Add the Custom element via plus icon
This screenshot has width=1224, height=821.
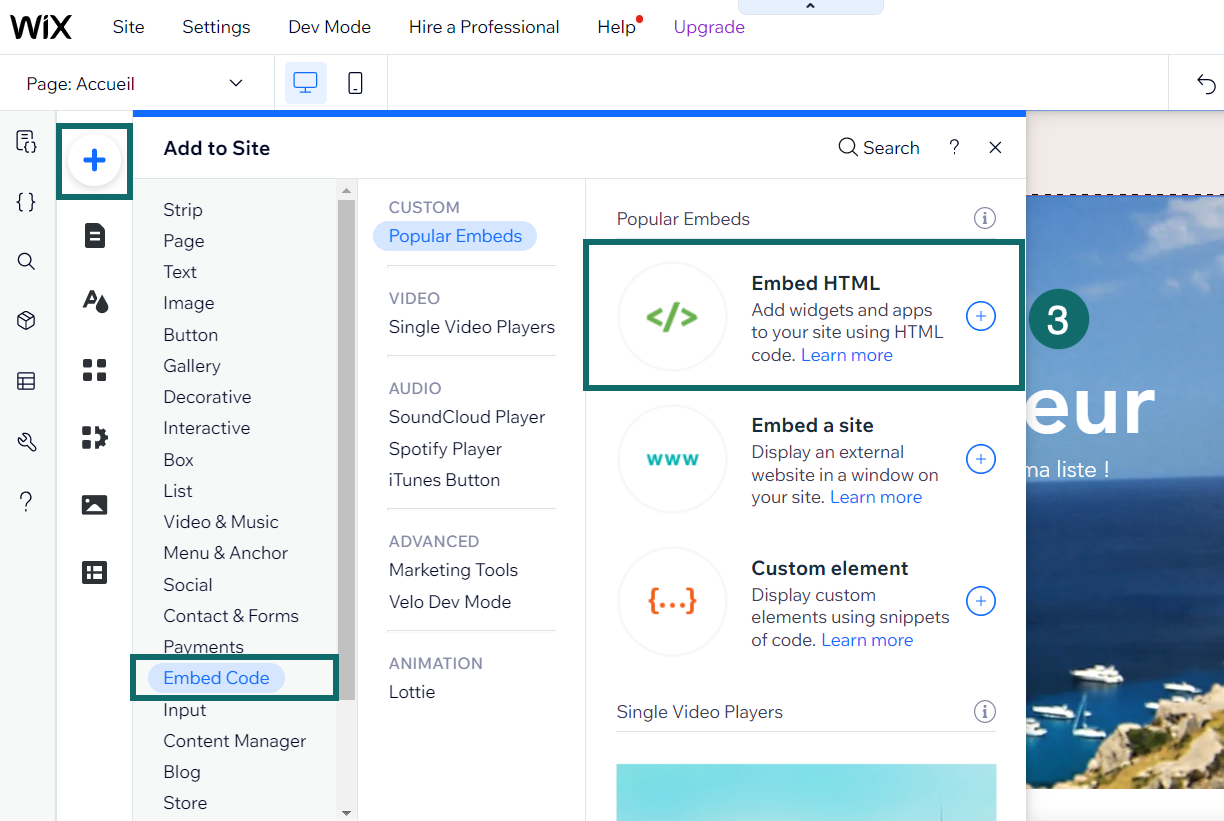pyautogui.click(x=980, y=601)
